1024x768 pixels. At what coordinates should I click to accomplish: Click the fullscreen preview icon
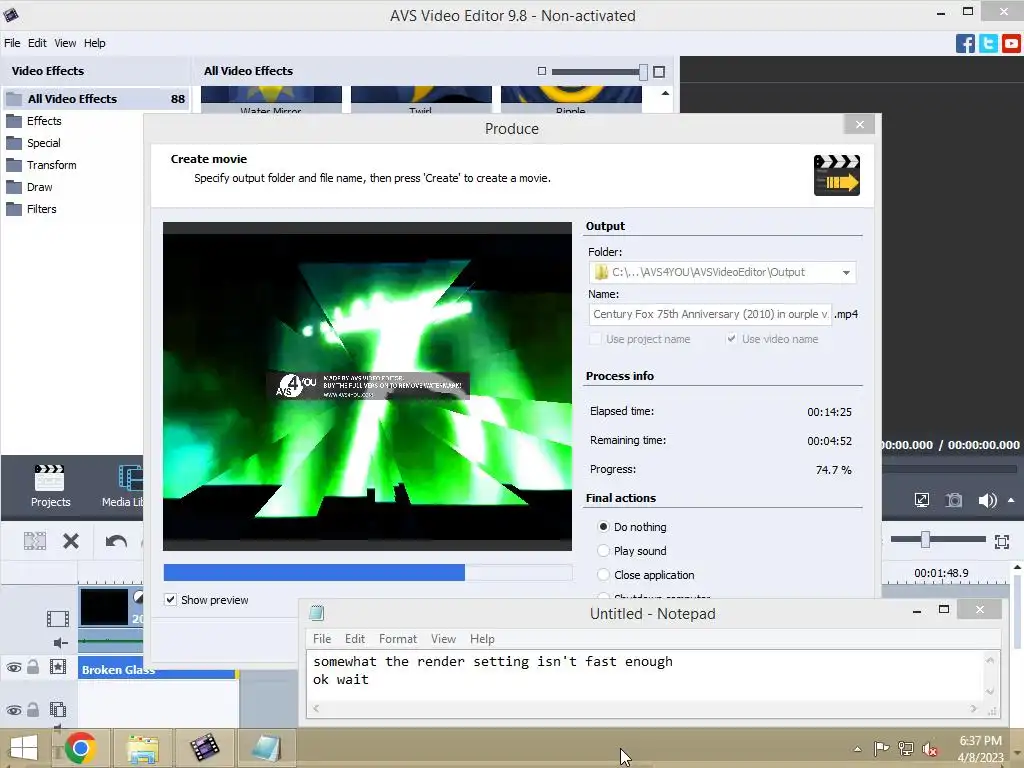[x=921, y=501]
